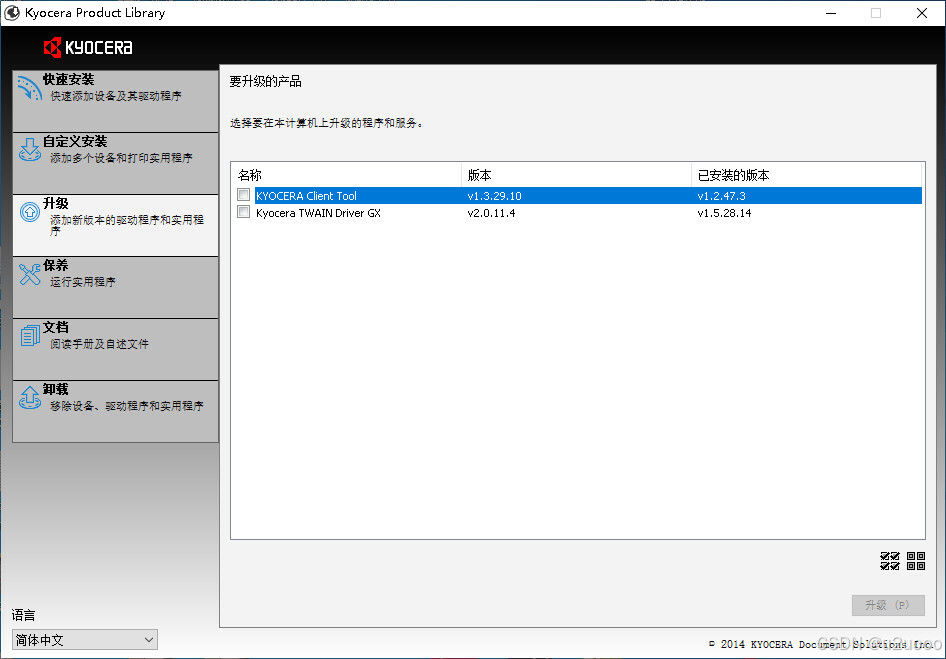Image resolution: width=946 pixels, height=659 pixels.
Task: Click the Kyocera Product Library title bar icon
Action: tap(11, 13)
